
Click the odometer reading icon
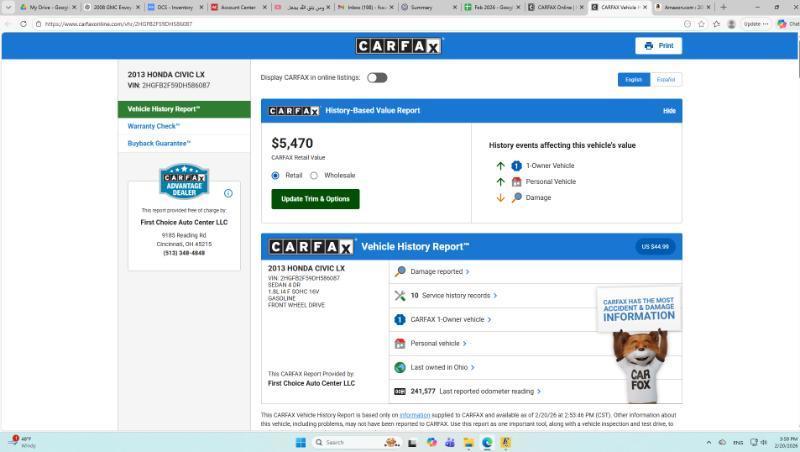[400, 391]
